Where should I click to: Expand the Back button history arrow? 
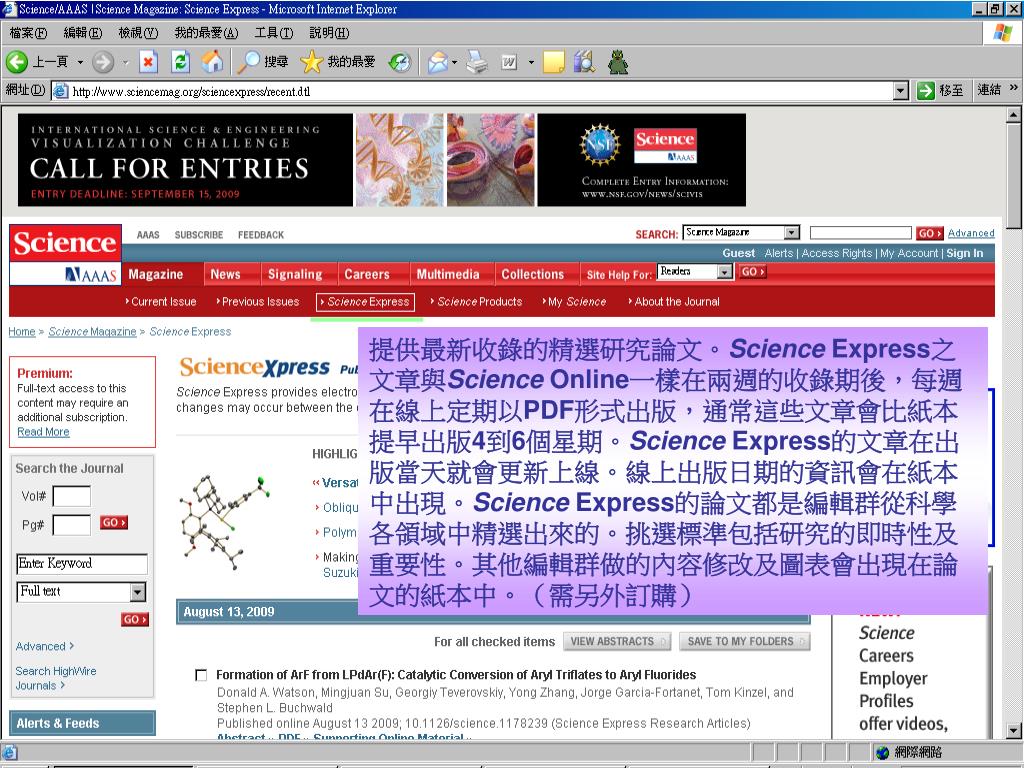coord(80,63)
